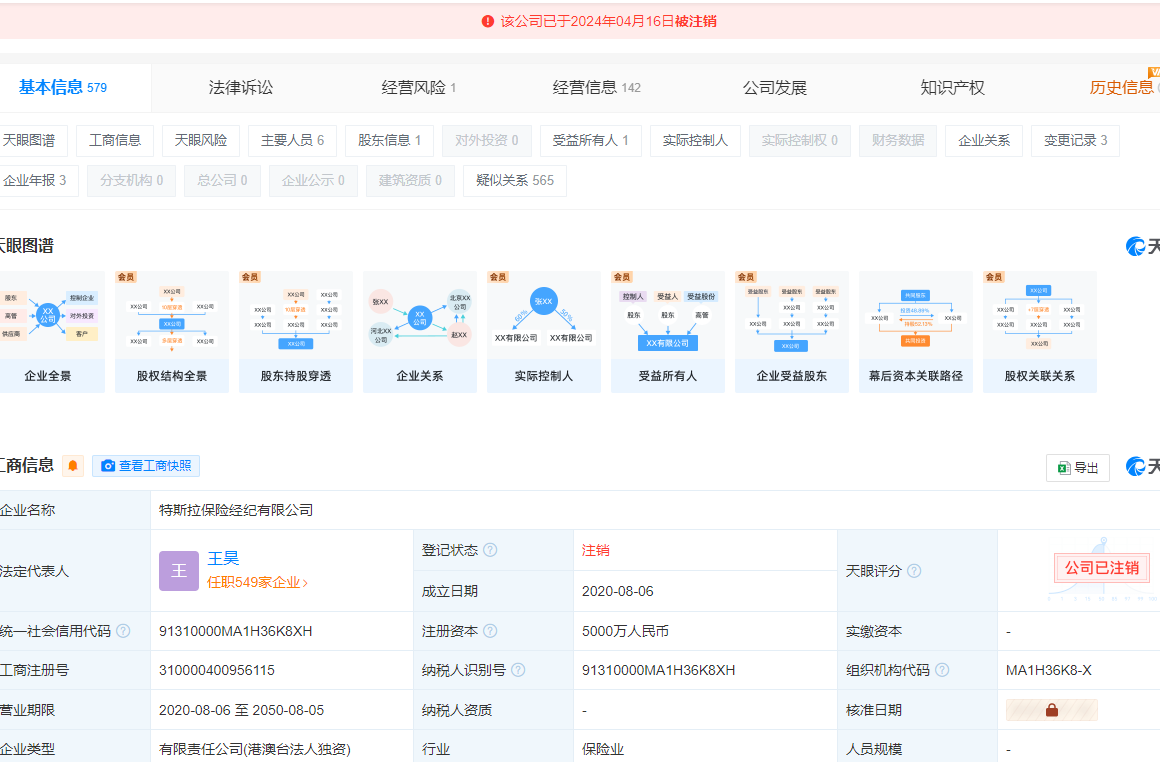Open the 企业受益股东 graph card
This screenshot has width=1160, height=762.
click(791, 332)
